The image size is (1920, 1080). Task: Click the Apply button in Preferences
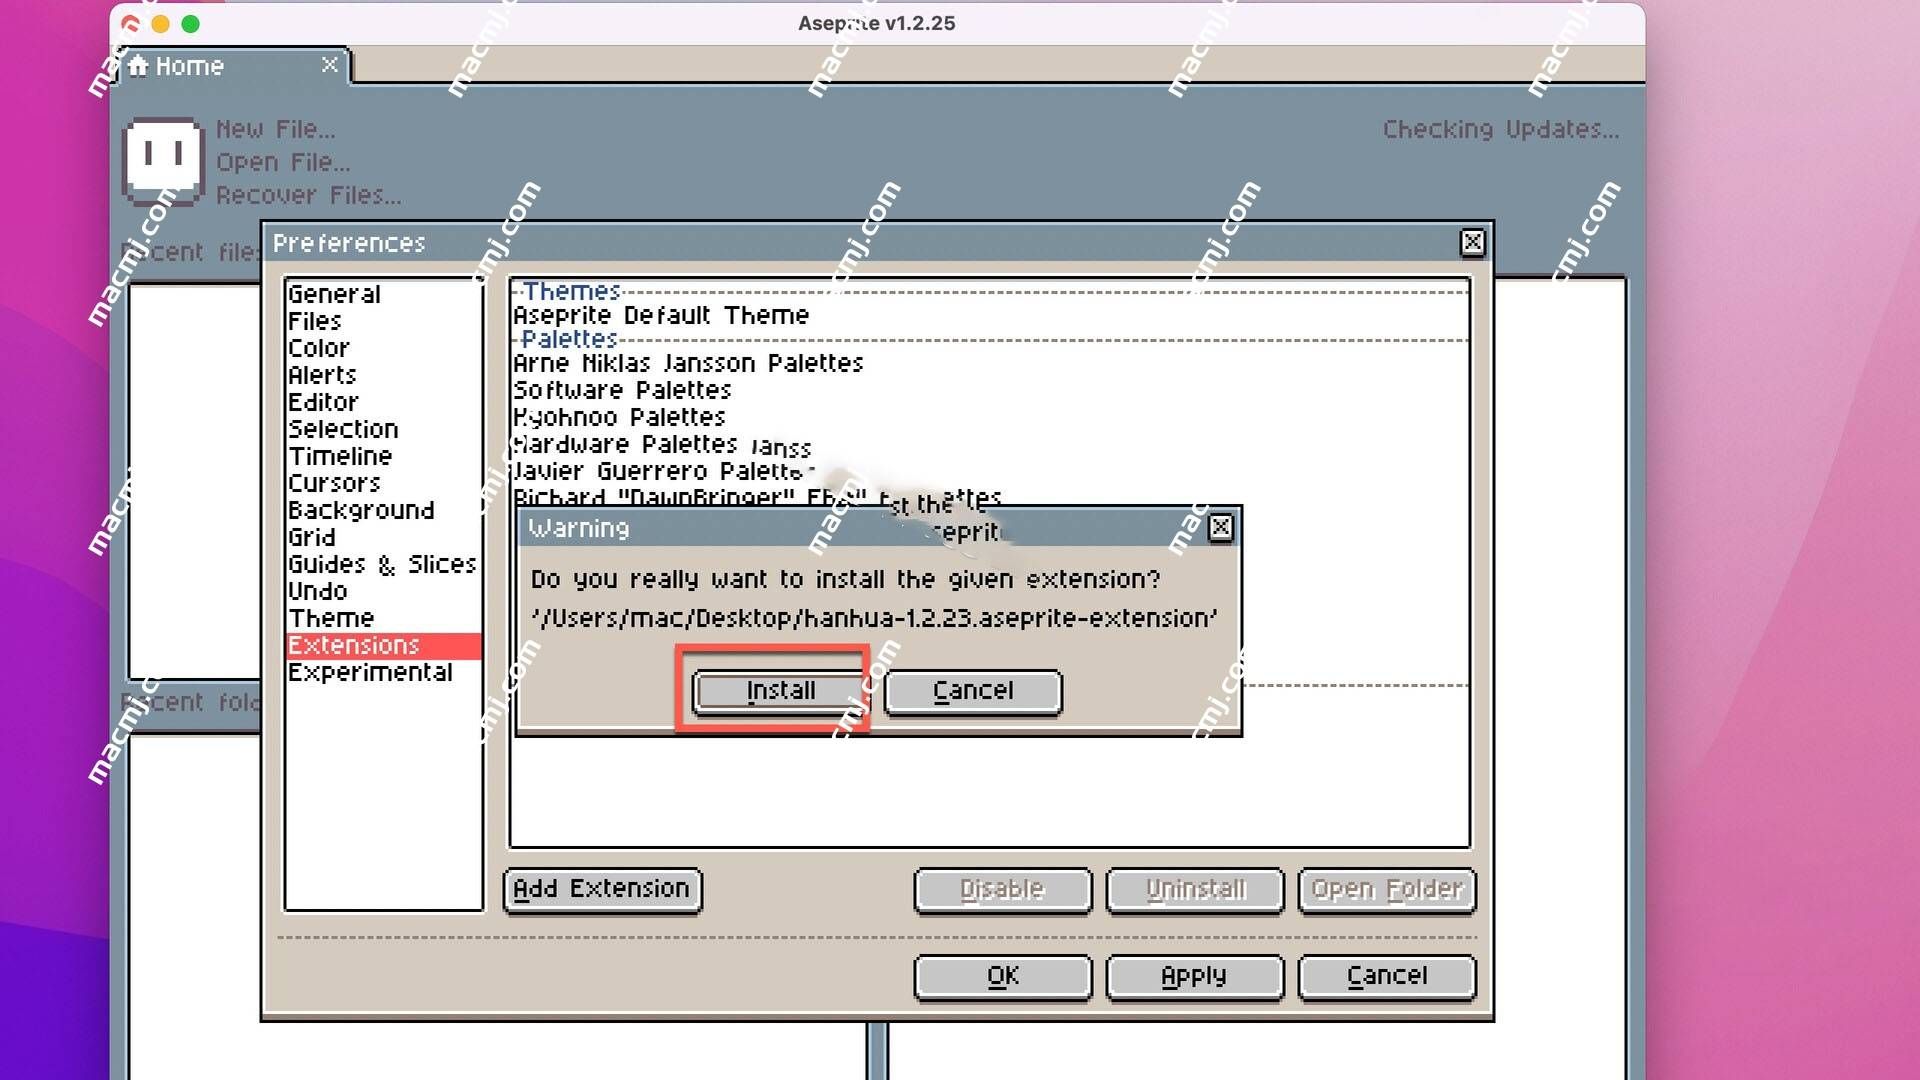click(x=1195, y=976)
